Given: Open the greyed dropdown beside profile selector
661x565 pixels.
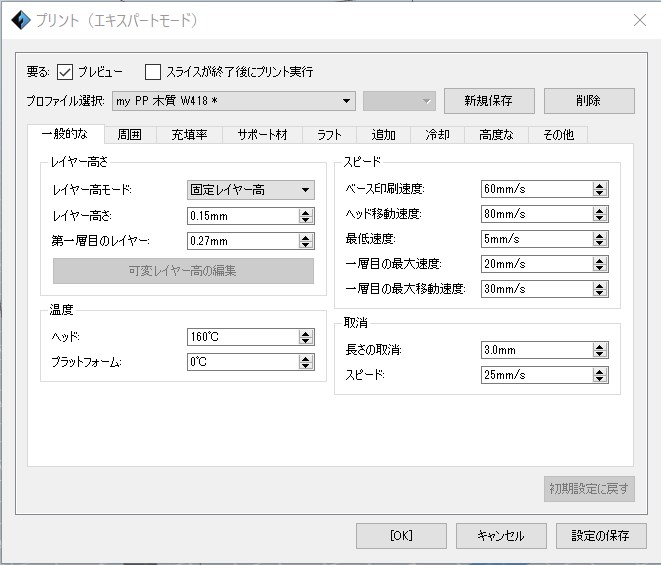Looking at the screenshot, I should click(399, 101).
